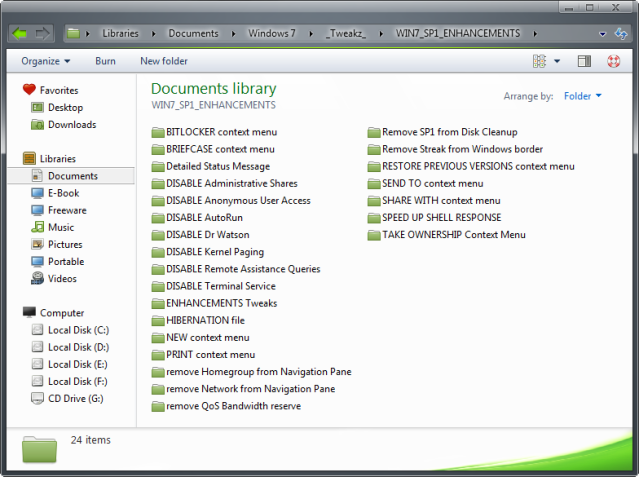Click the Burn toolbar button
Viewport: 639px width, 477px height.
(x=106, y=61)
